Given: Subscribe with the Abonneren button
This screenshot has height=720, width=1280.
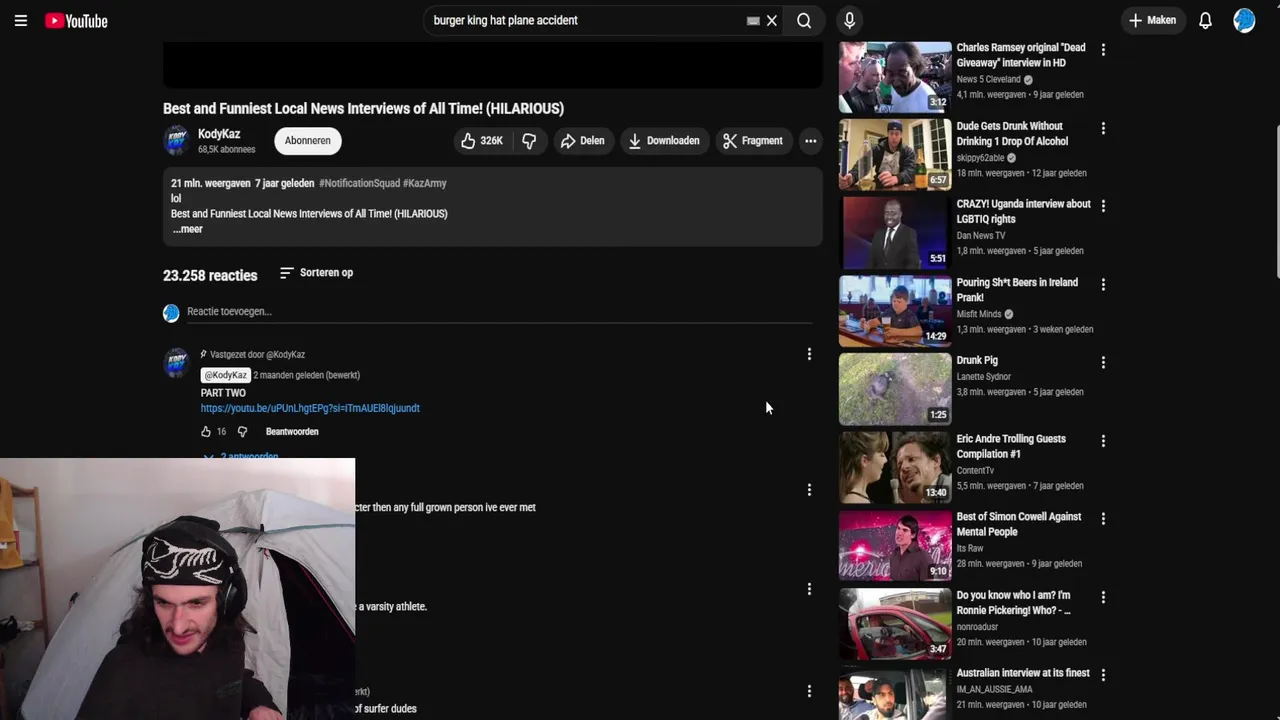Looking at the screenshot, I should [307, 141].
